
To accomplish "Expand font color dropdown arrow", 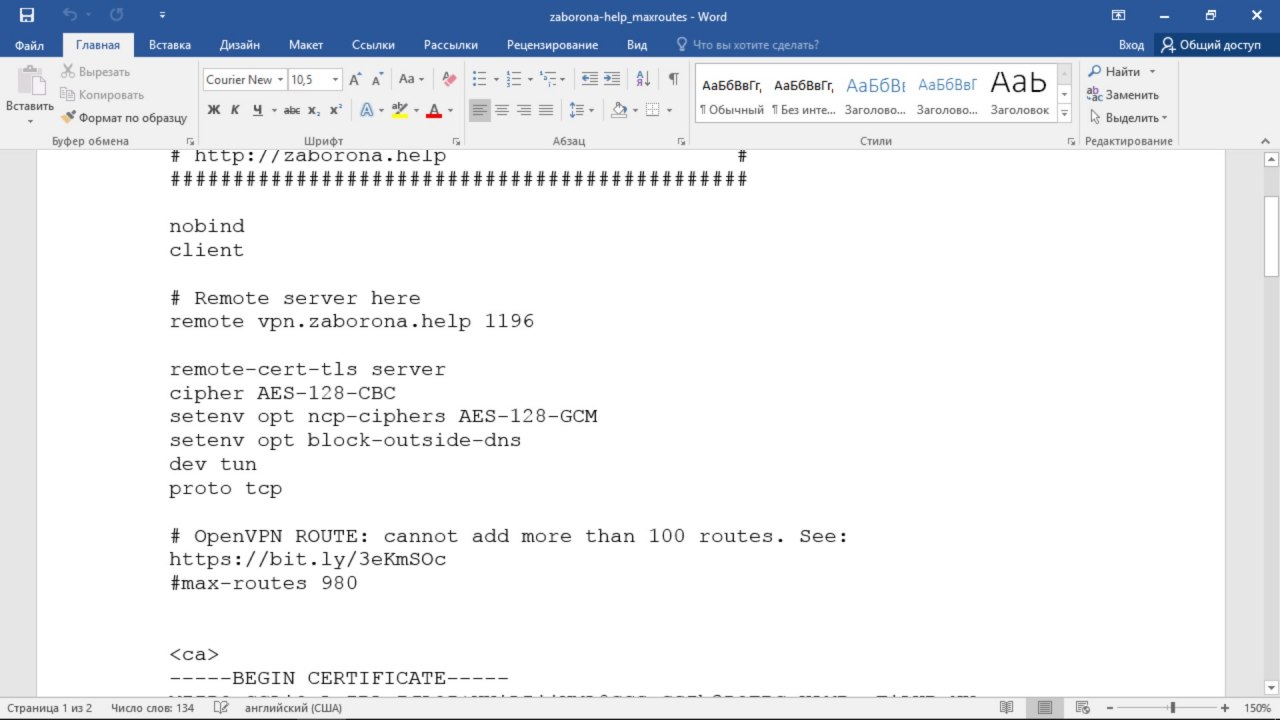I will [x=450, y=110].
